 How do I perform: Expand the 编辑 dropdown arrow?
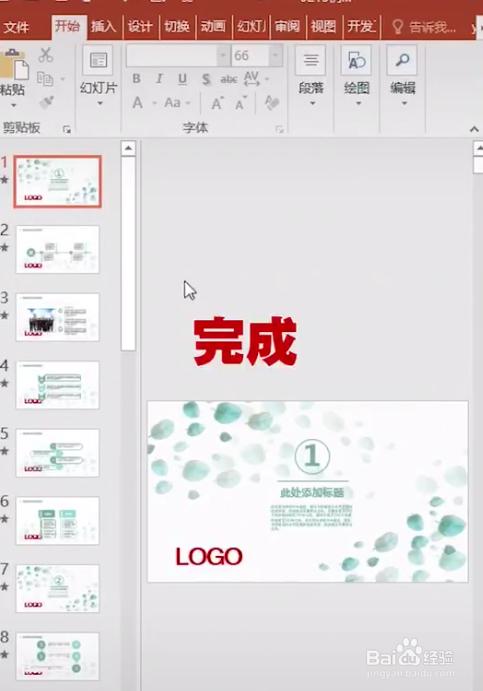[x=404, y=104]
